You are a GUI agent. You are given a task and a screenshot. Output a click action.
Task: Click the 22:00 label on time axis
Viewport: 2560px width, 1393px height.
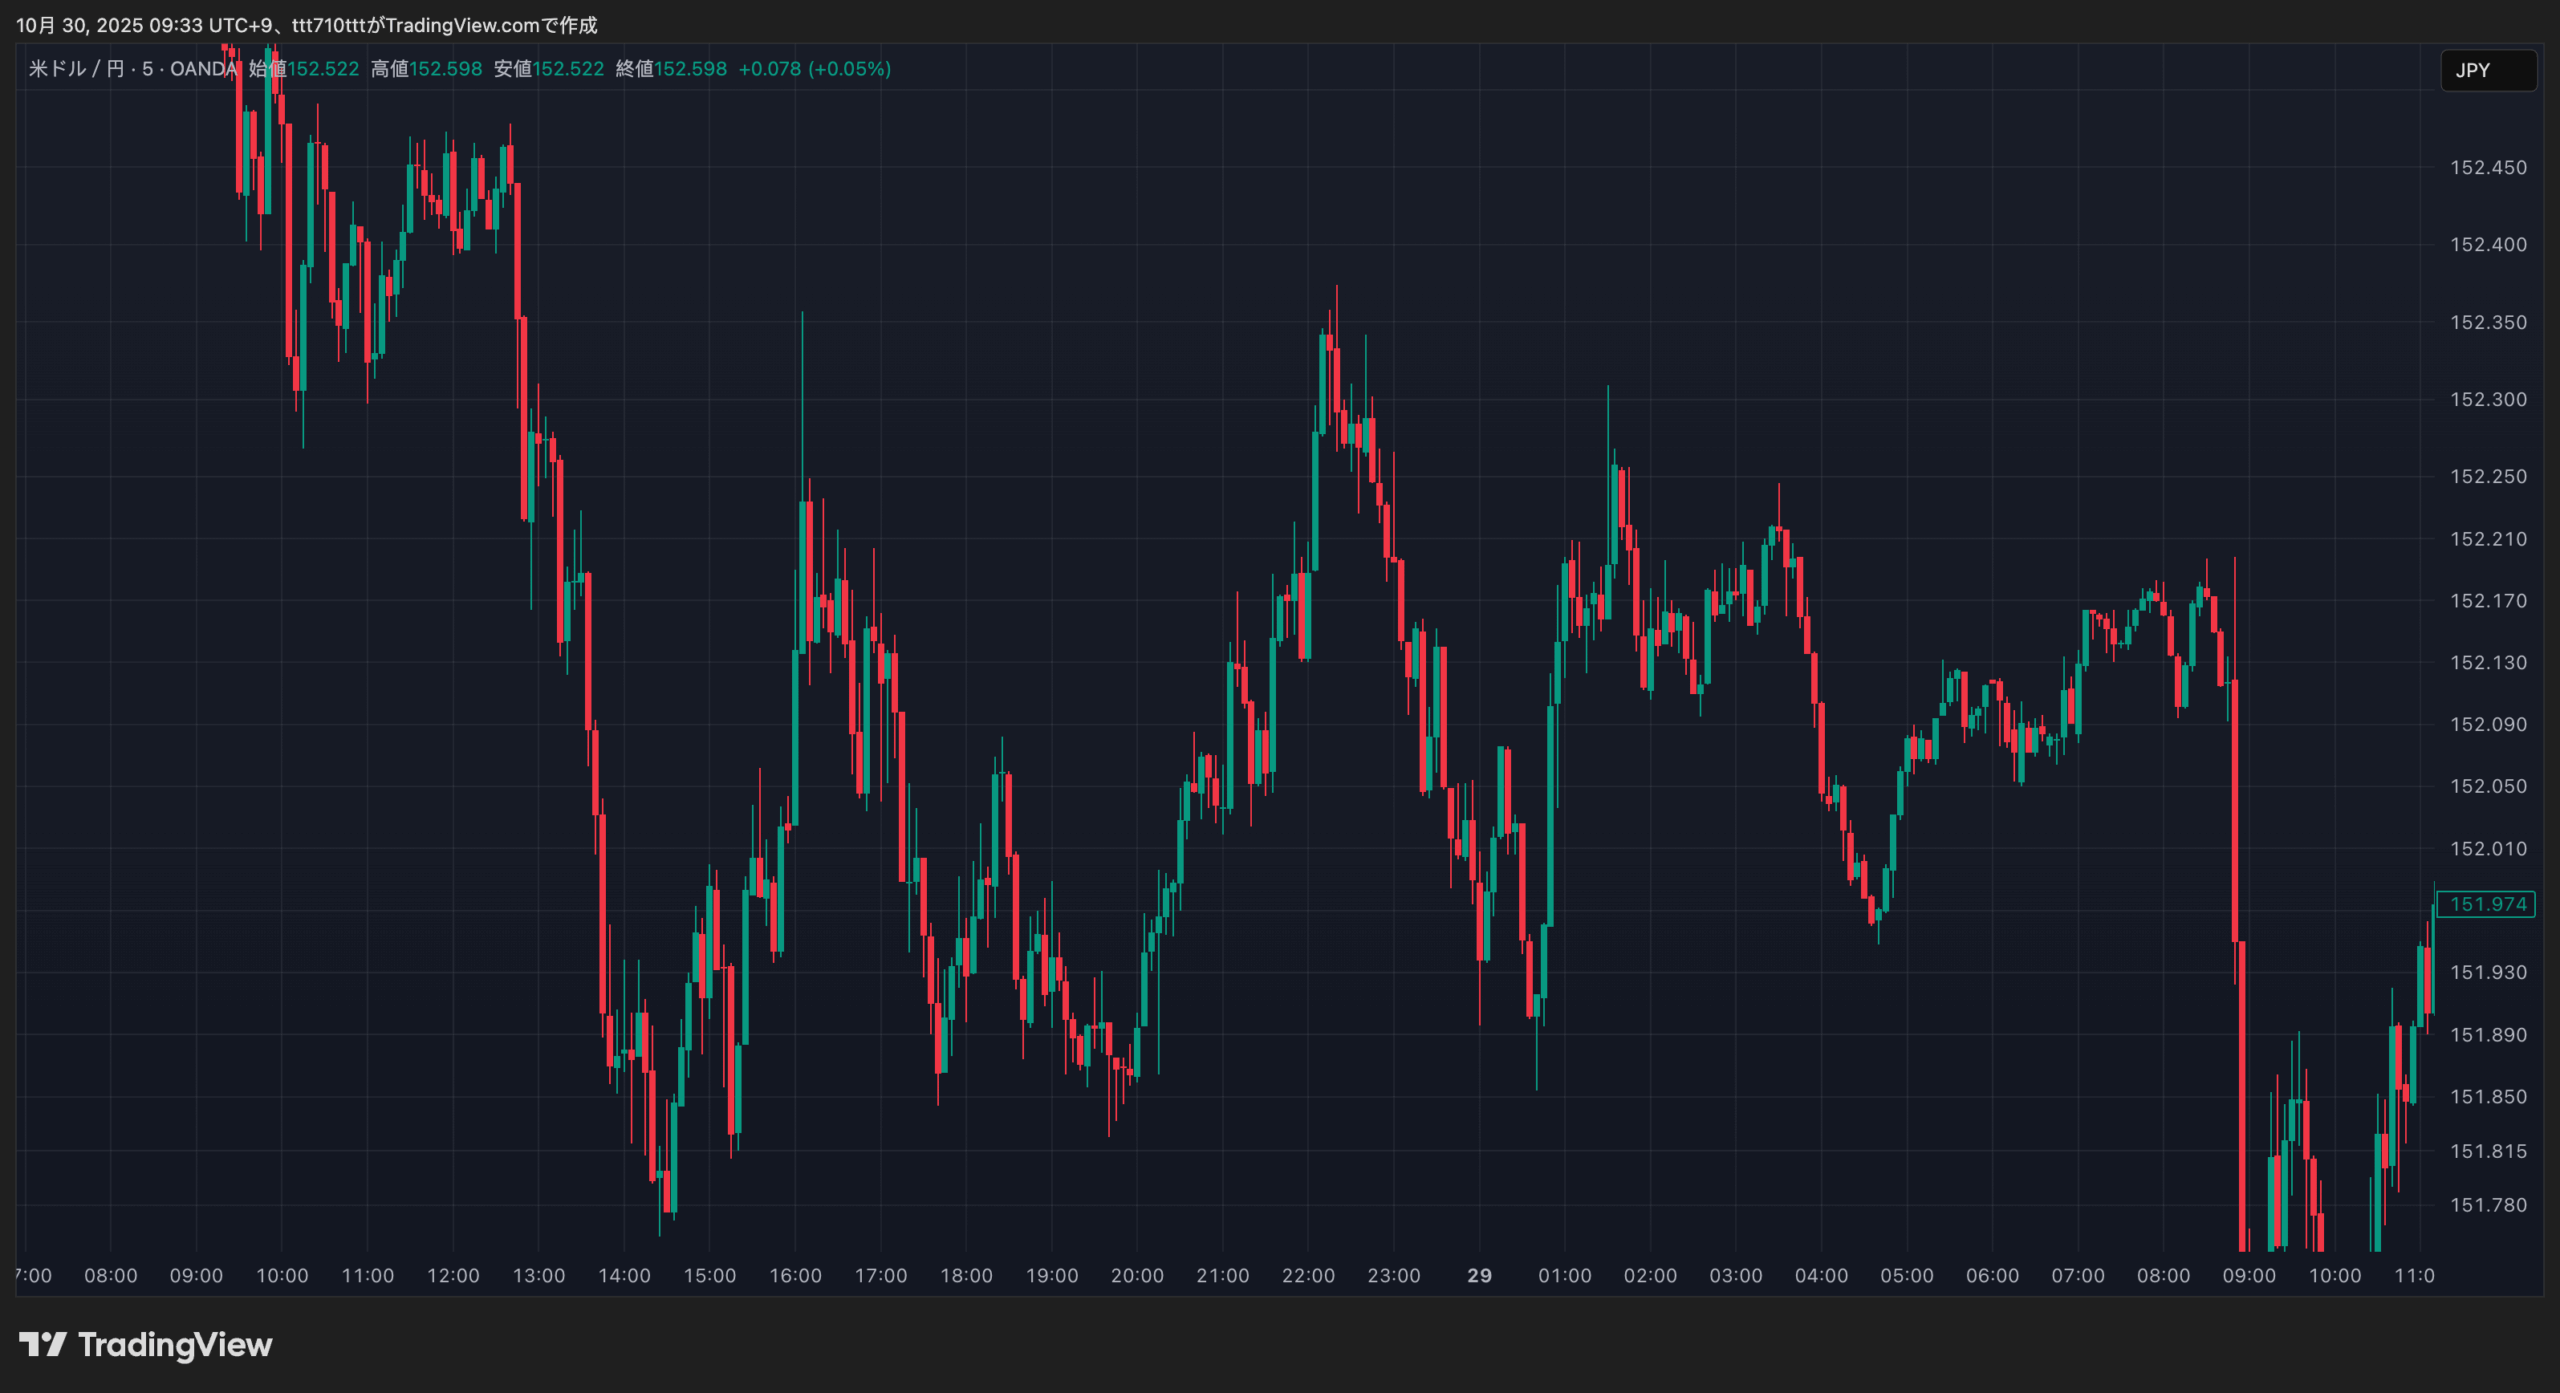tap(1308, 1275)
